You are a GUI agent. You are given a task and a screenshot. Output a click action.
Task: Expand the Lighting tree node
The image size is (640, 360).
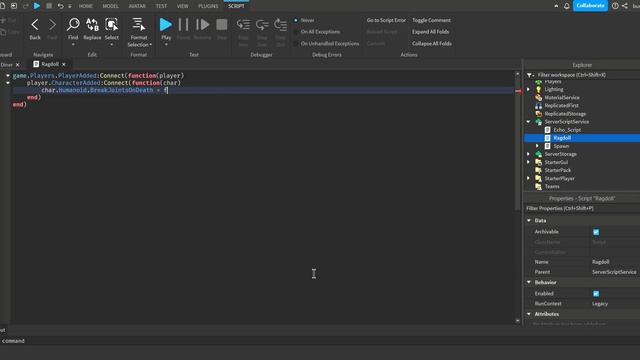click(529, 89)
